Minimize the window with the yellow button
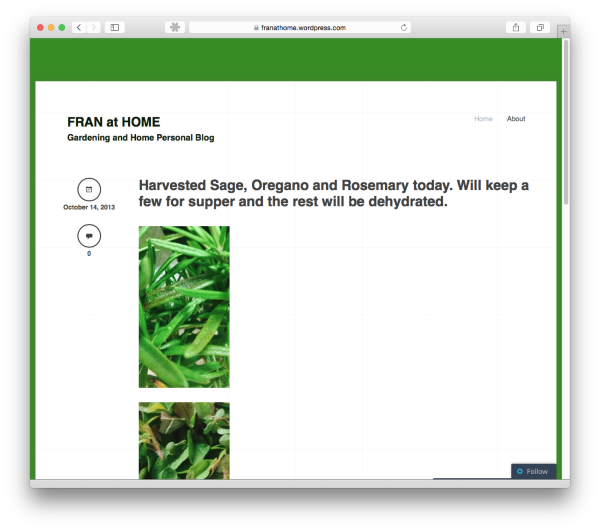Screen dimensions: 600x531 (x=51, y=28)
